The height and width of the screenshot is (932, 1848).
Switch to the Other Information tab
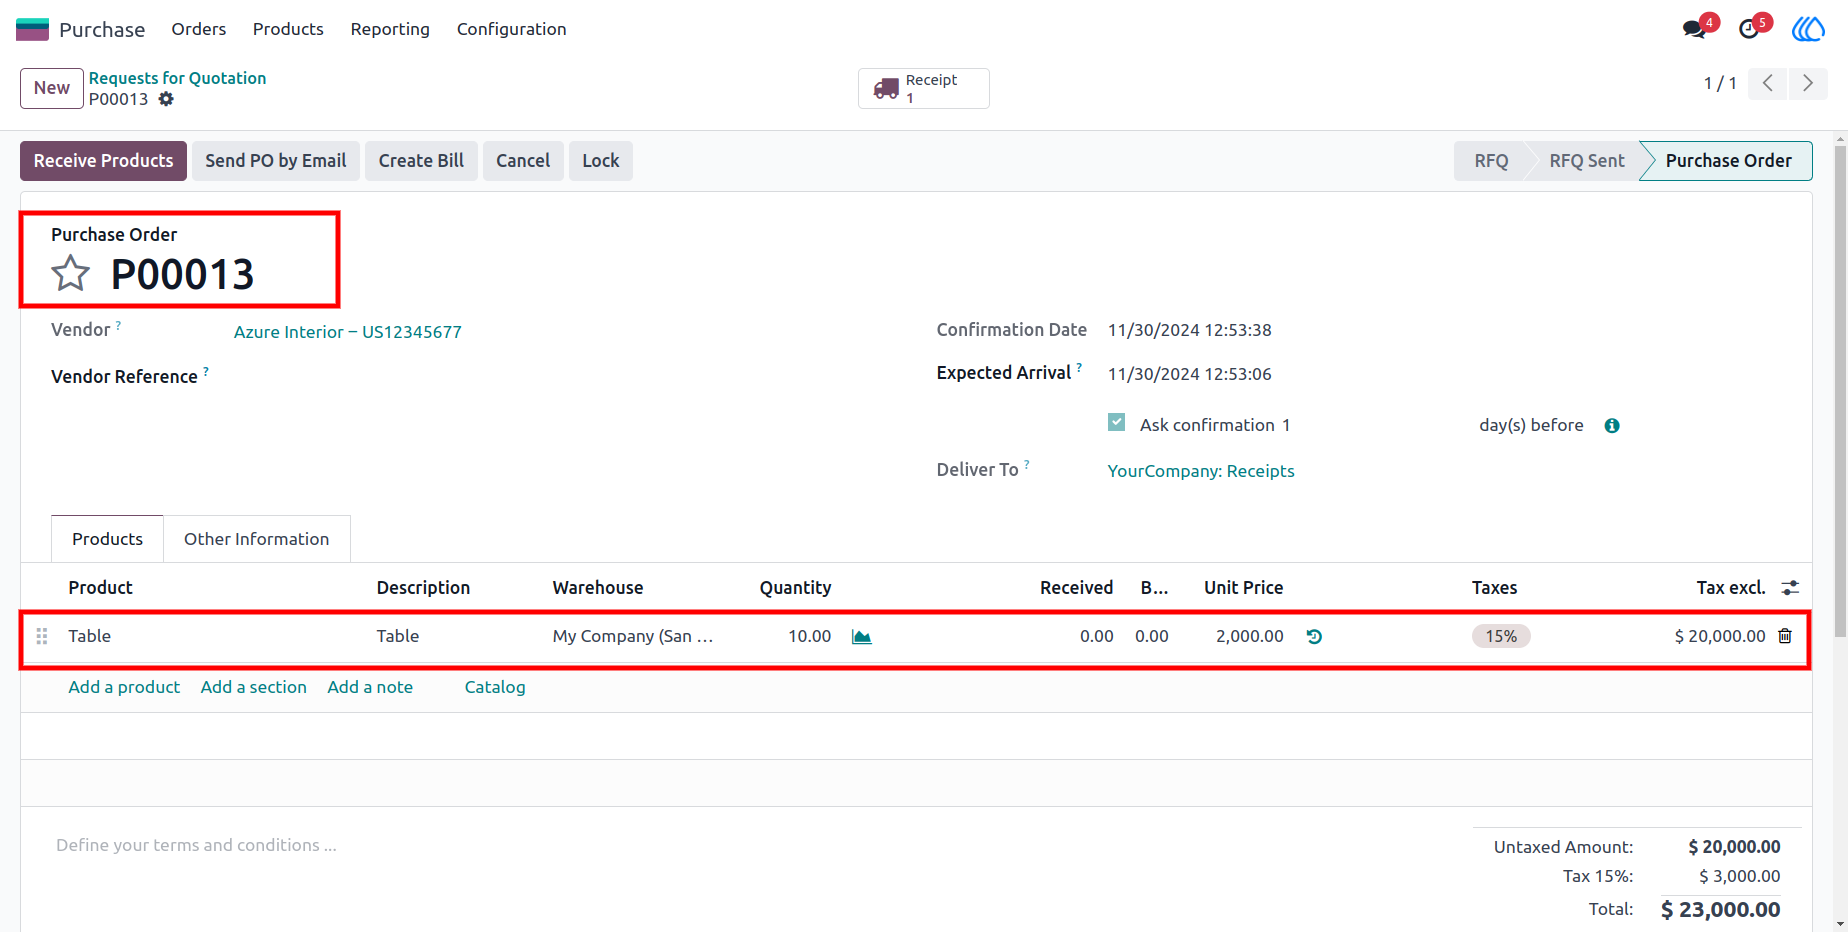point(256,539)
